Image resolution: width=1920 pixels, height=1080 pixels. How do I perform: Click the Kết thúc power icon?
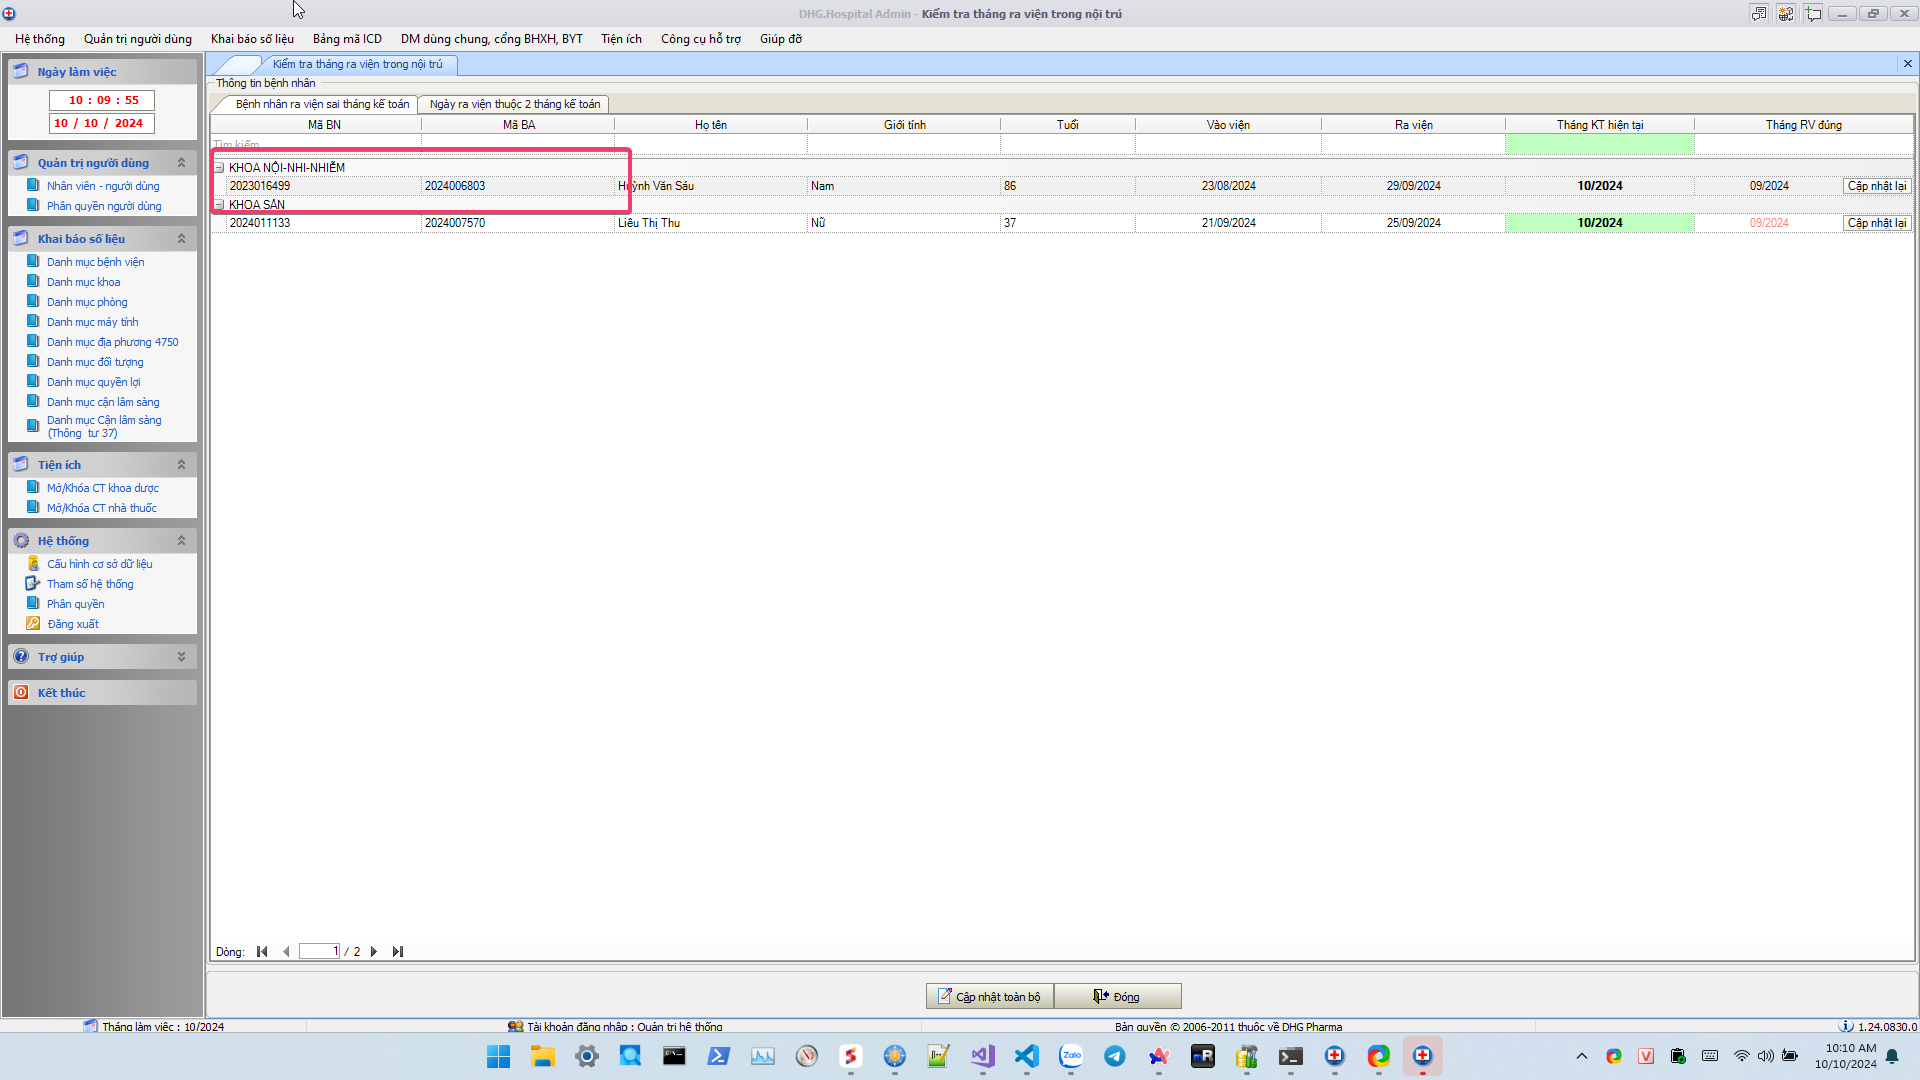click(x=21, y=693)
